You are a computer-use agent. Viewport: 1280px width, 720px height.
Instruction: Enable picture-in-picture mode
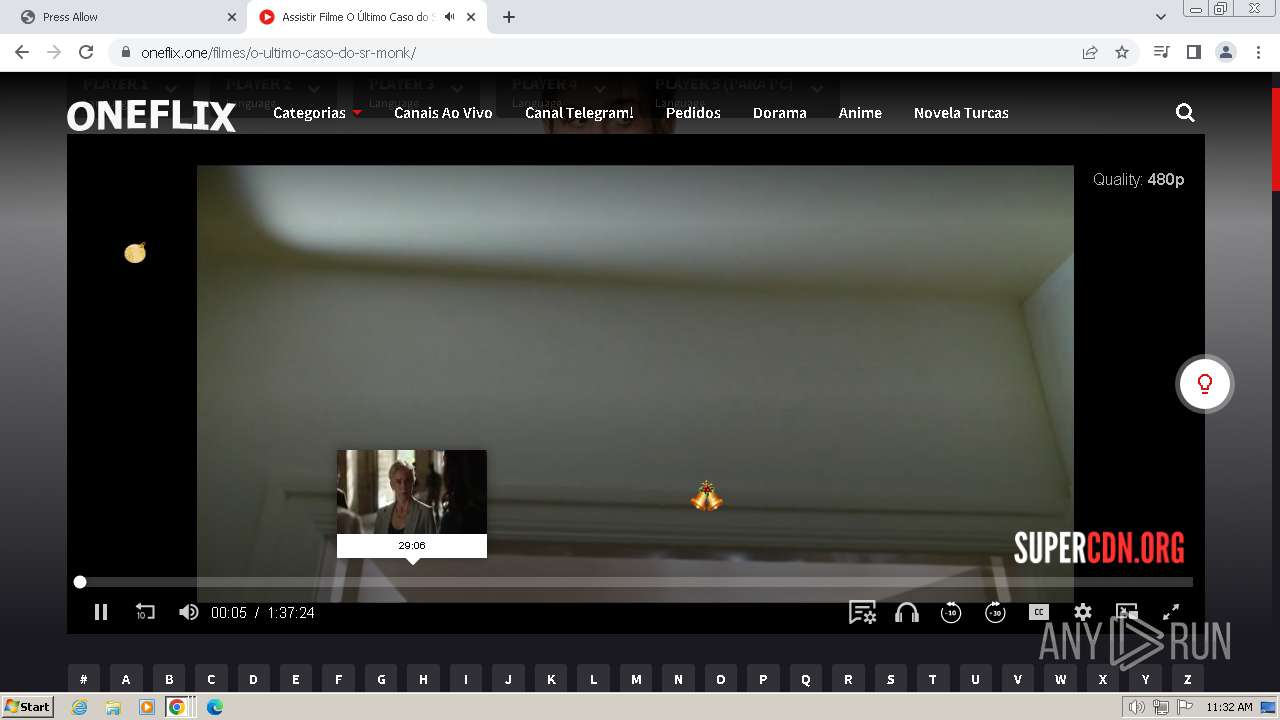click(1127, 612)
